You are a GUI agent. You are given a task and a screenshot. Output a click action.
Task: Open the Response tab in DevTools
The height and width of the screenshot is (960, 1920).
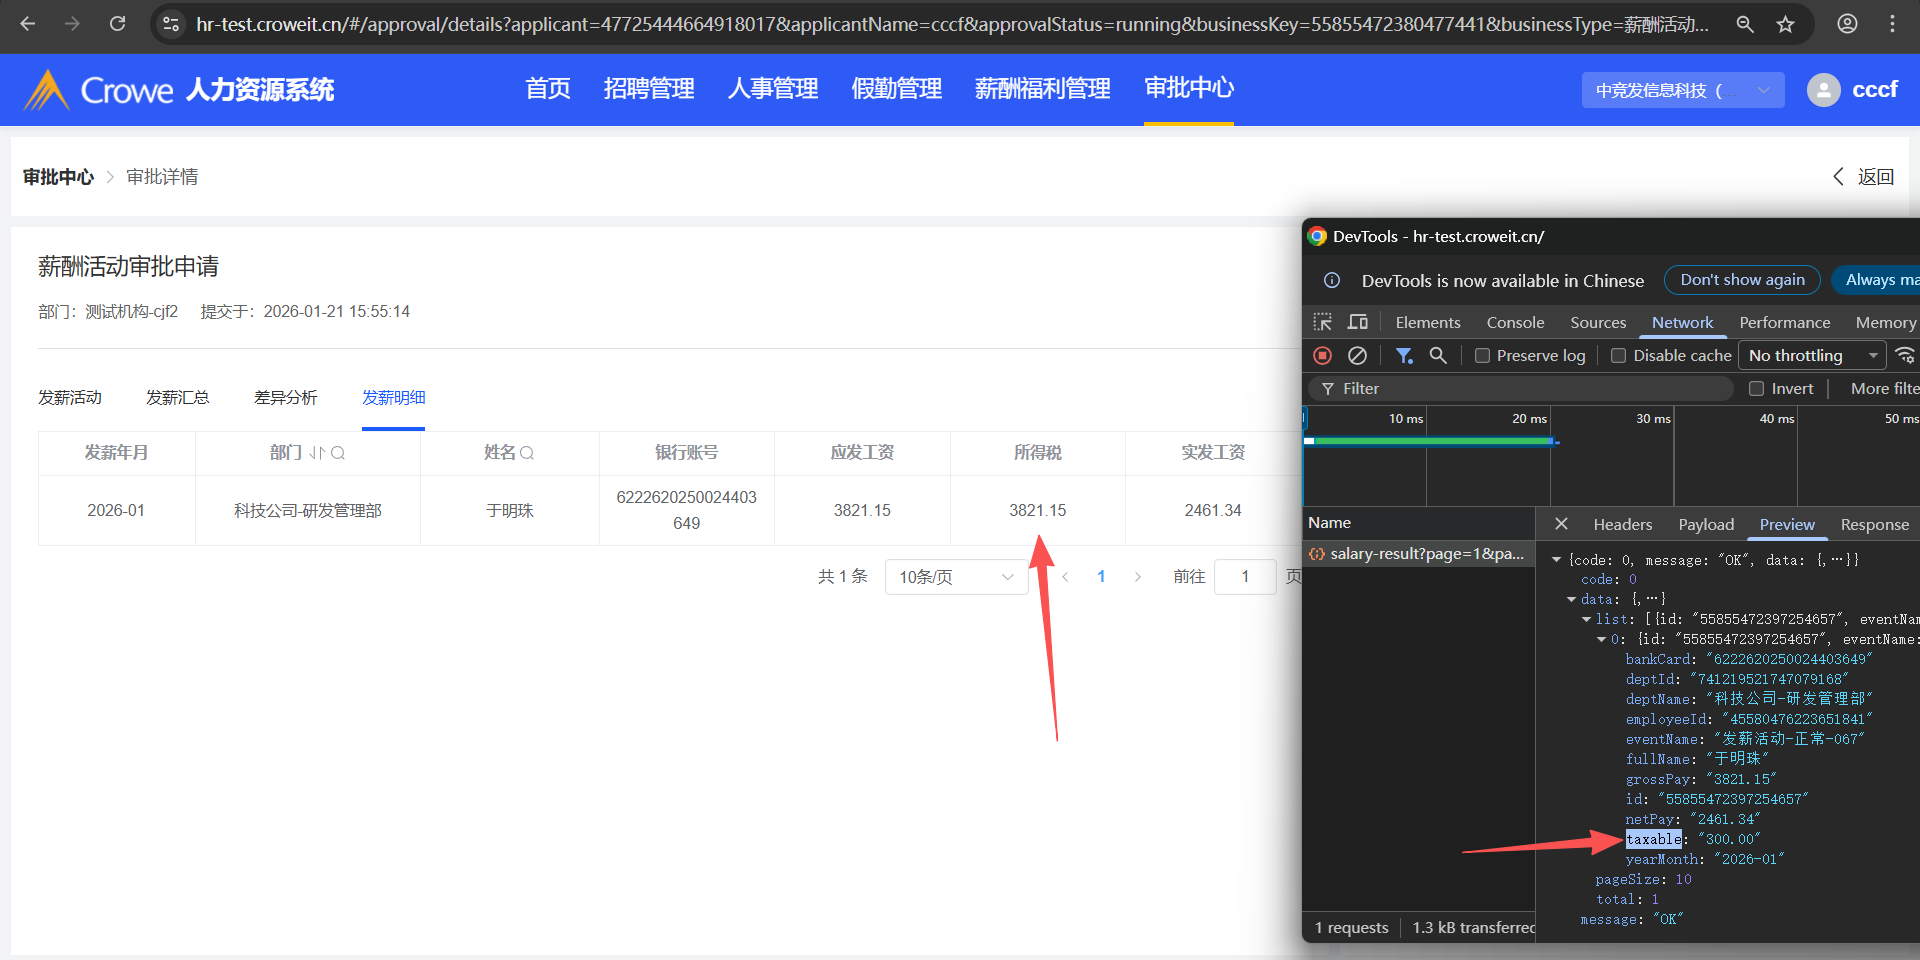click(x=1874, y=524)
